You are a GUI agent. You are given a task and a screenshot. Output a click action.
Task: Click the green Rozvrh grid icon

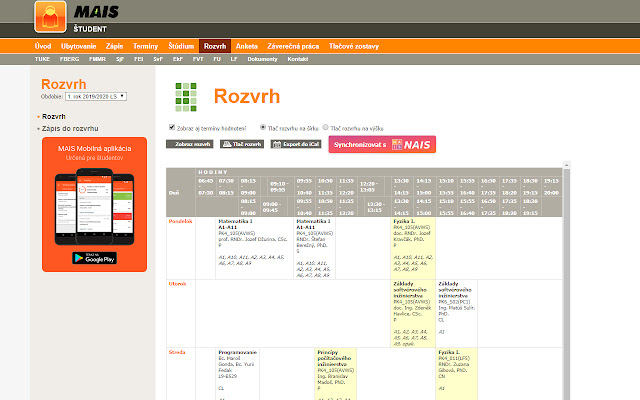[x=186, y=97]
